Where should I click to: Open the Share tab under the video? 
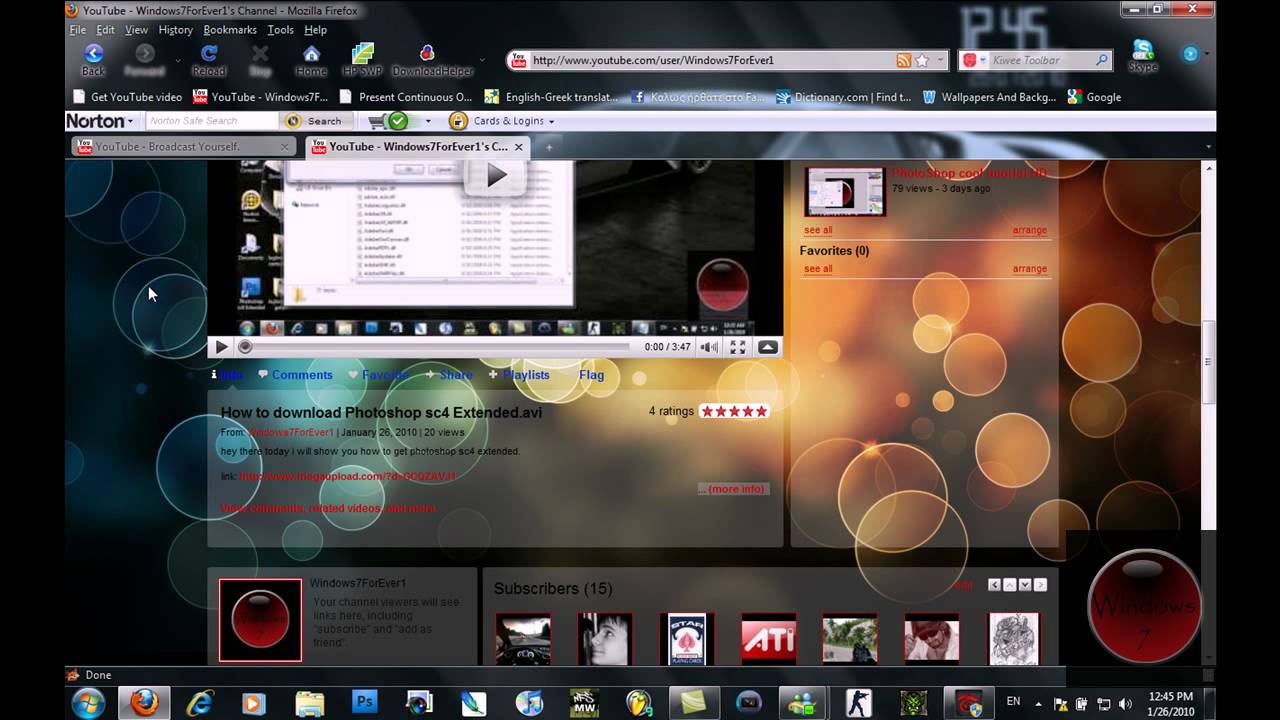[x=455, y=375]
